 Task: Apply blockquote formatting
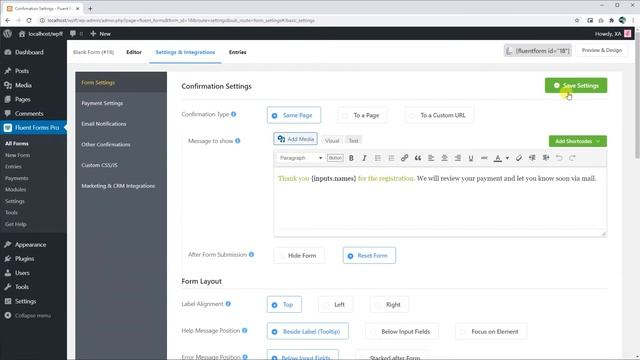418,158
